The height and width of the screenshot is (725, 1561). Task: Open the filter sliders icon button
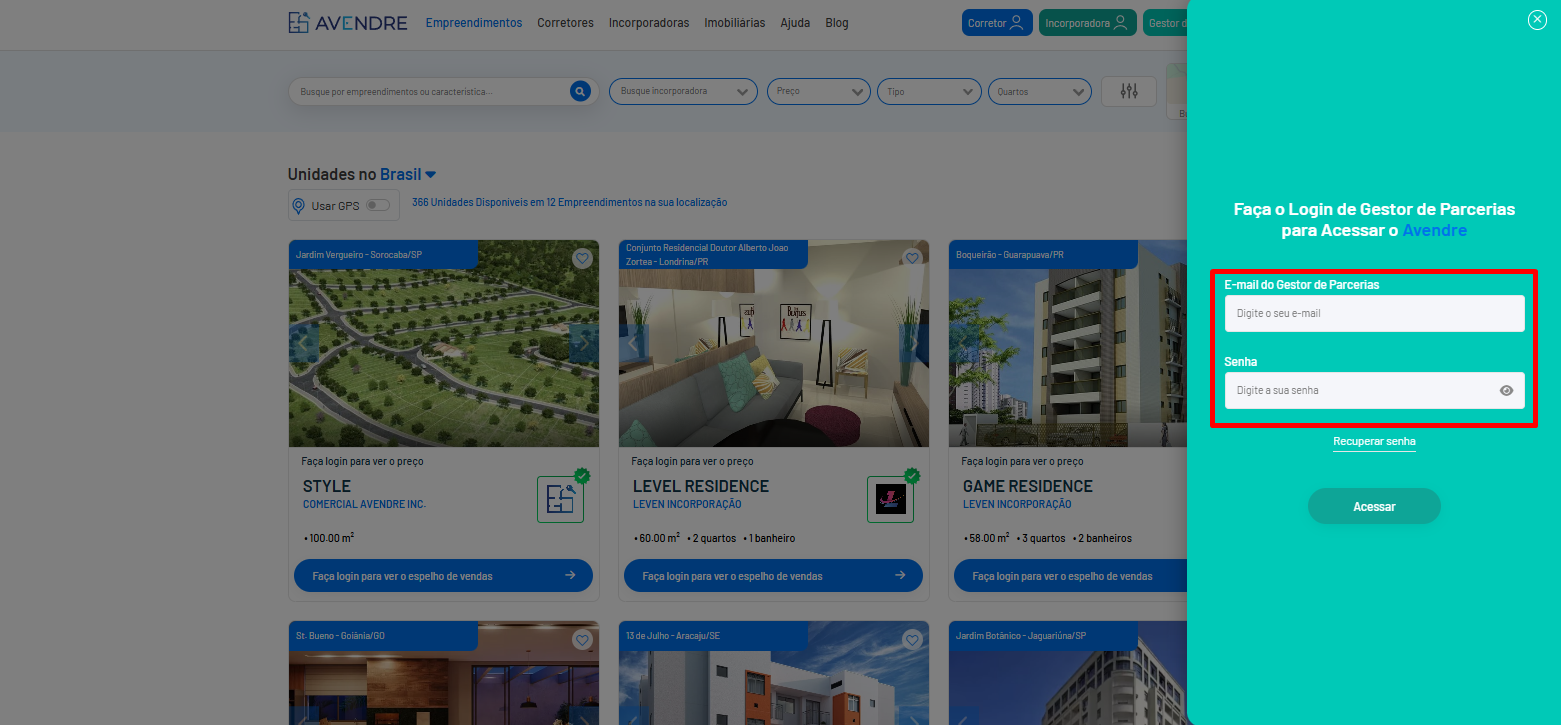[1129, 91]
